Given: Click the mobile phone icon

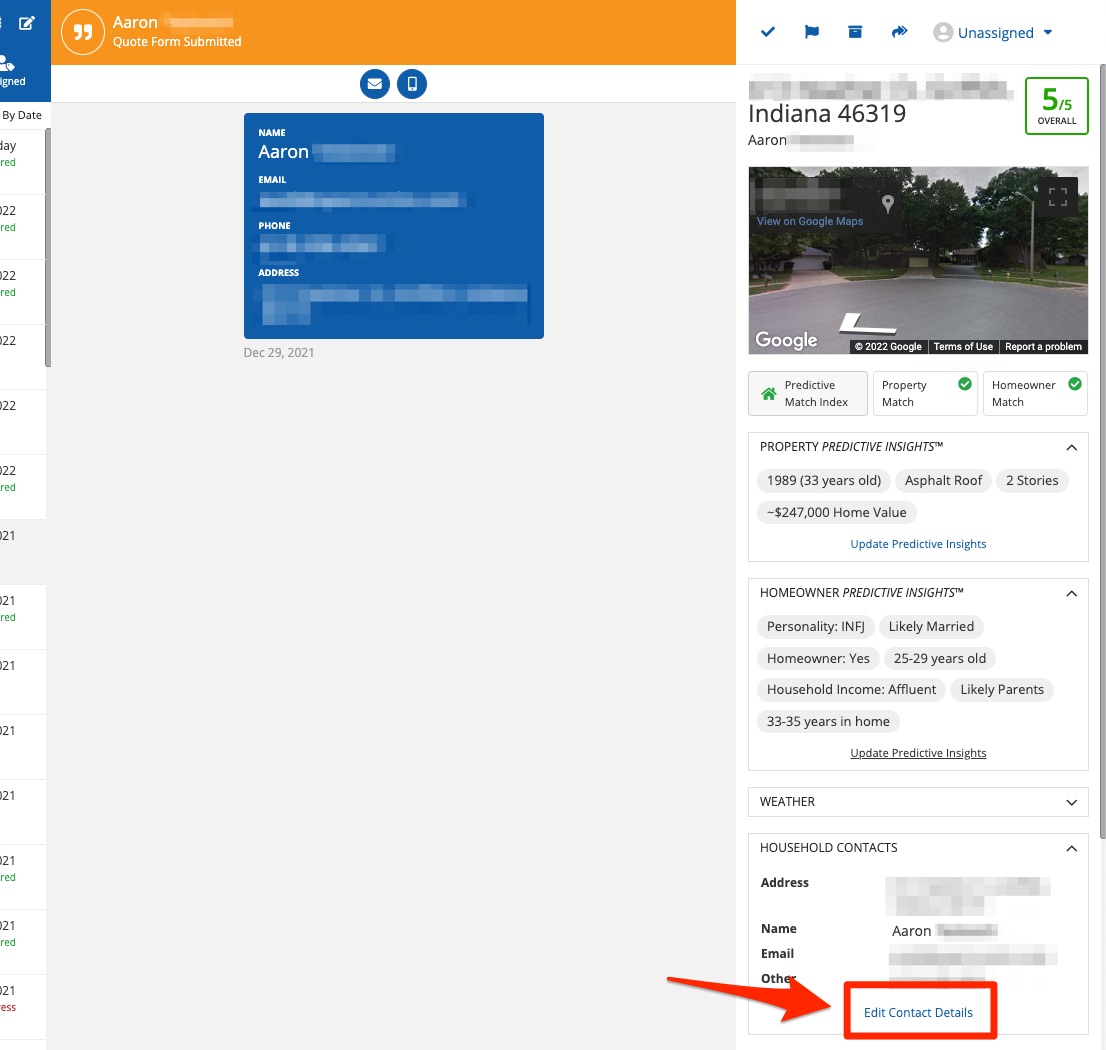Looking at the screenshot, I should [x=412, y=84].
